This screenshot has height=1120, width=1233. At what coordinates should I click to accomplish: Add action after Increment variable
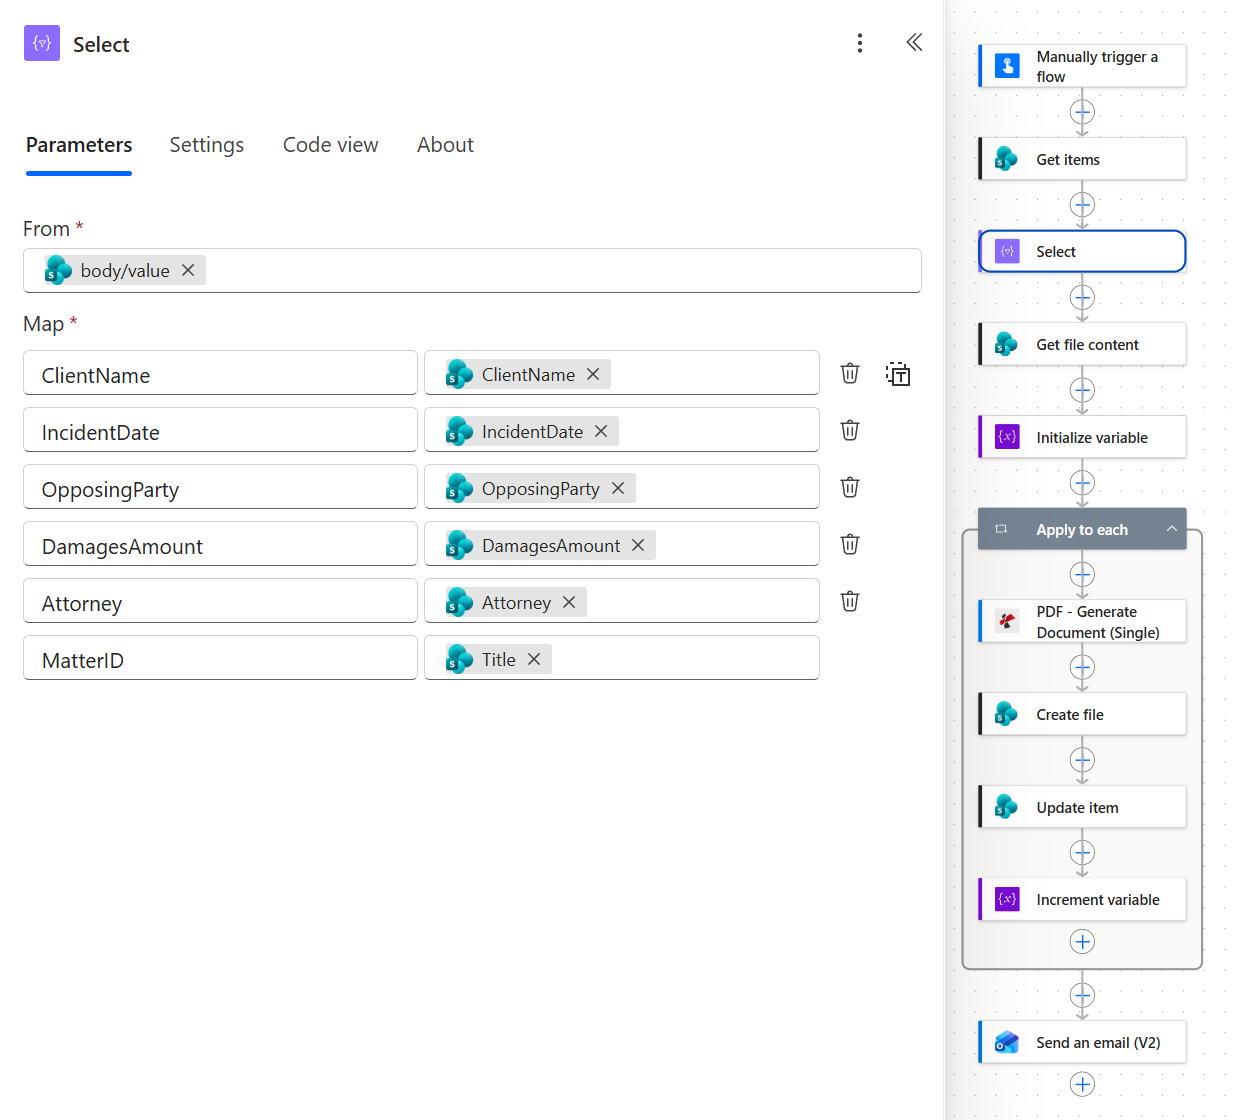pos(1082,942)
